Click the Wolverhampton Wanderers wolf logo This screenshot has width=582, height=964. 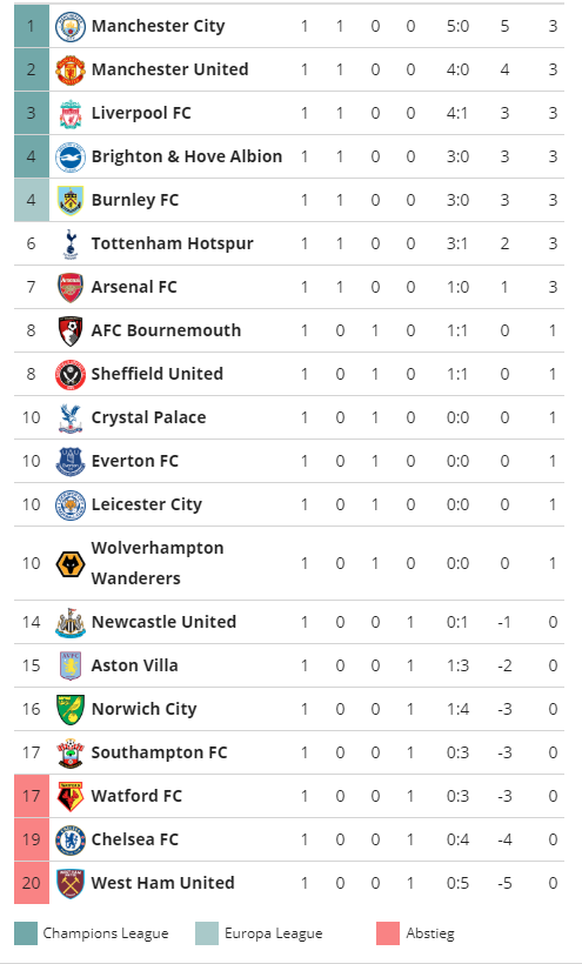(70, 564)
